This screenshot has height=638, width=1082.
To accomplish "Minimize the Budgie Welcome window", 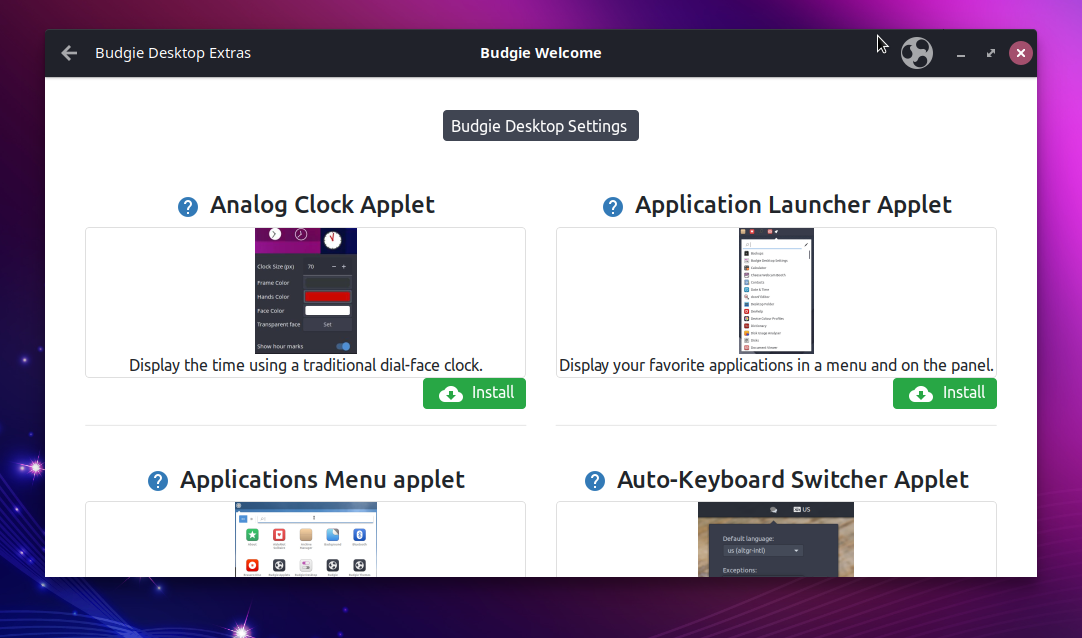I will click(x=961, y=54).
